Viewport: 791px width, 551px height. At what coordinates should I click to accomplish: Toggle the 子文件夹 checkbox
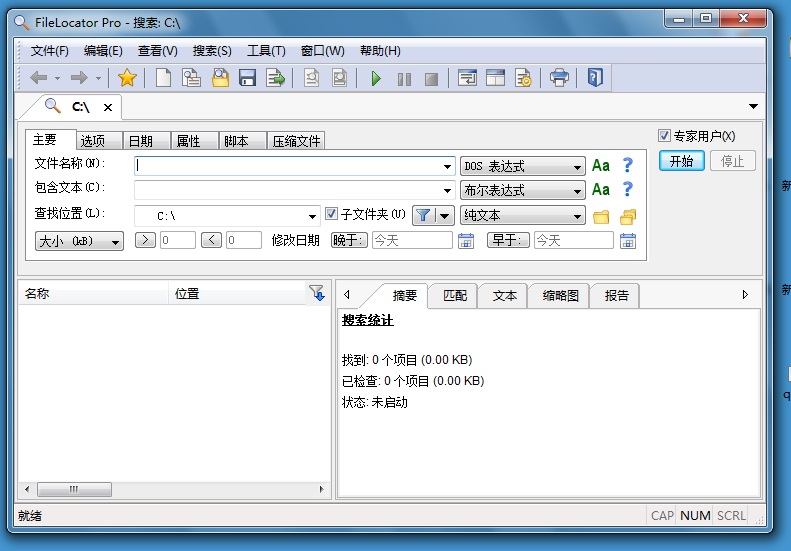331,214
